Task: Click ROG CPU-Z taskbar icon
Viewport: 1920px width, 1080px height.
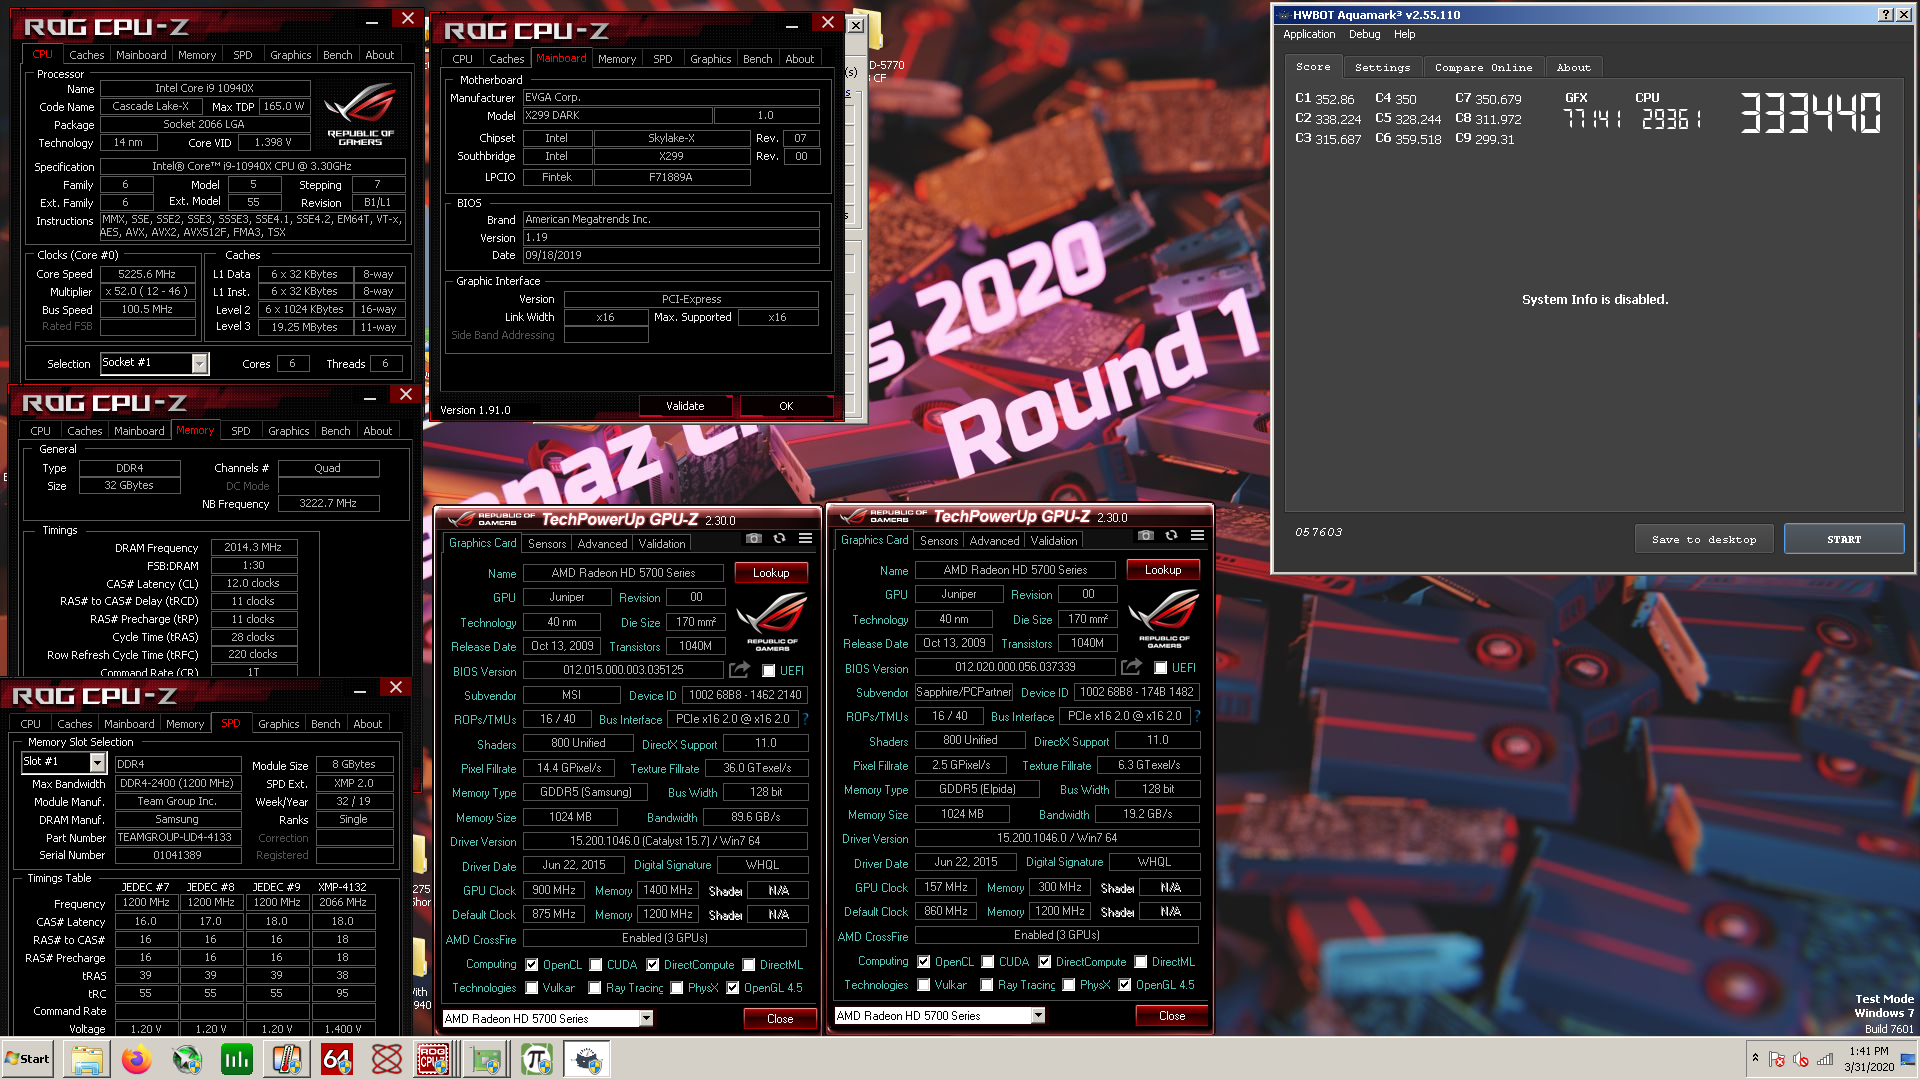Action: [434, 1059]
